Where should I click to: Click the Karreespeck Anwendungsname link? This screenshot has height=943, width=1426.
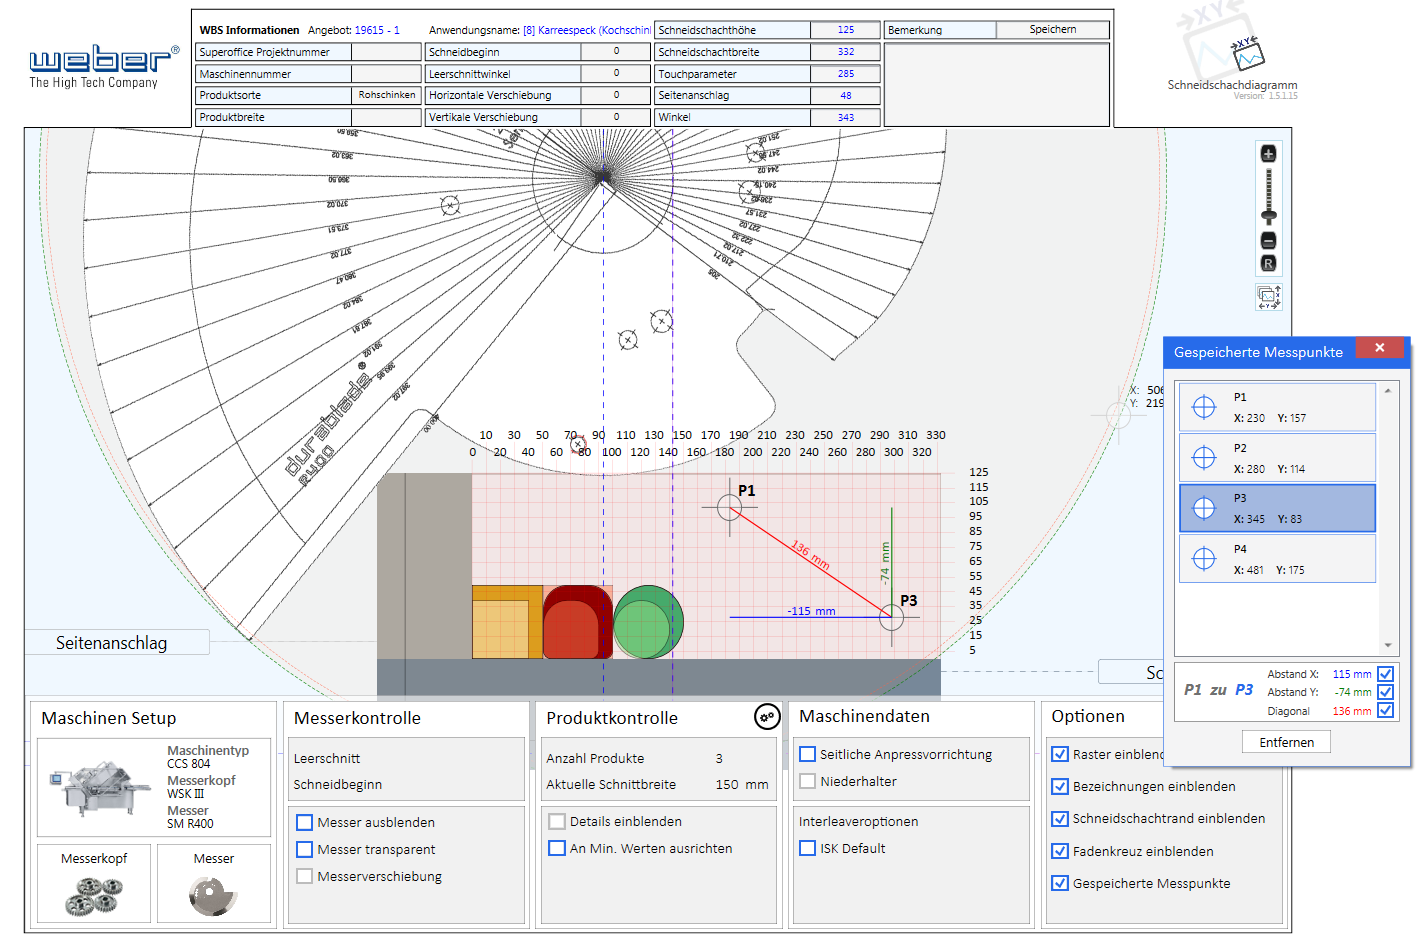[x=587, y=30]
